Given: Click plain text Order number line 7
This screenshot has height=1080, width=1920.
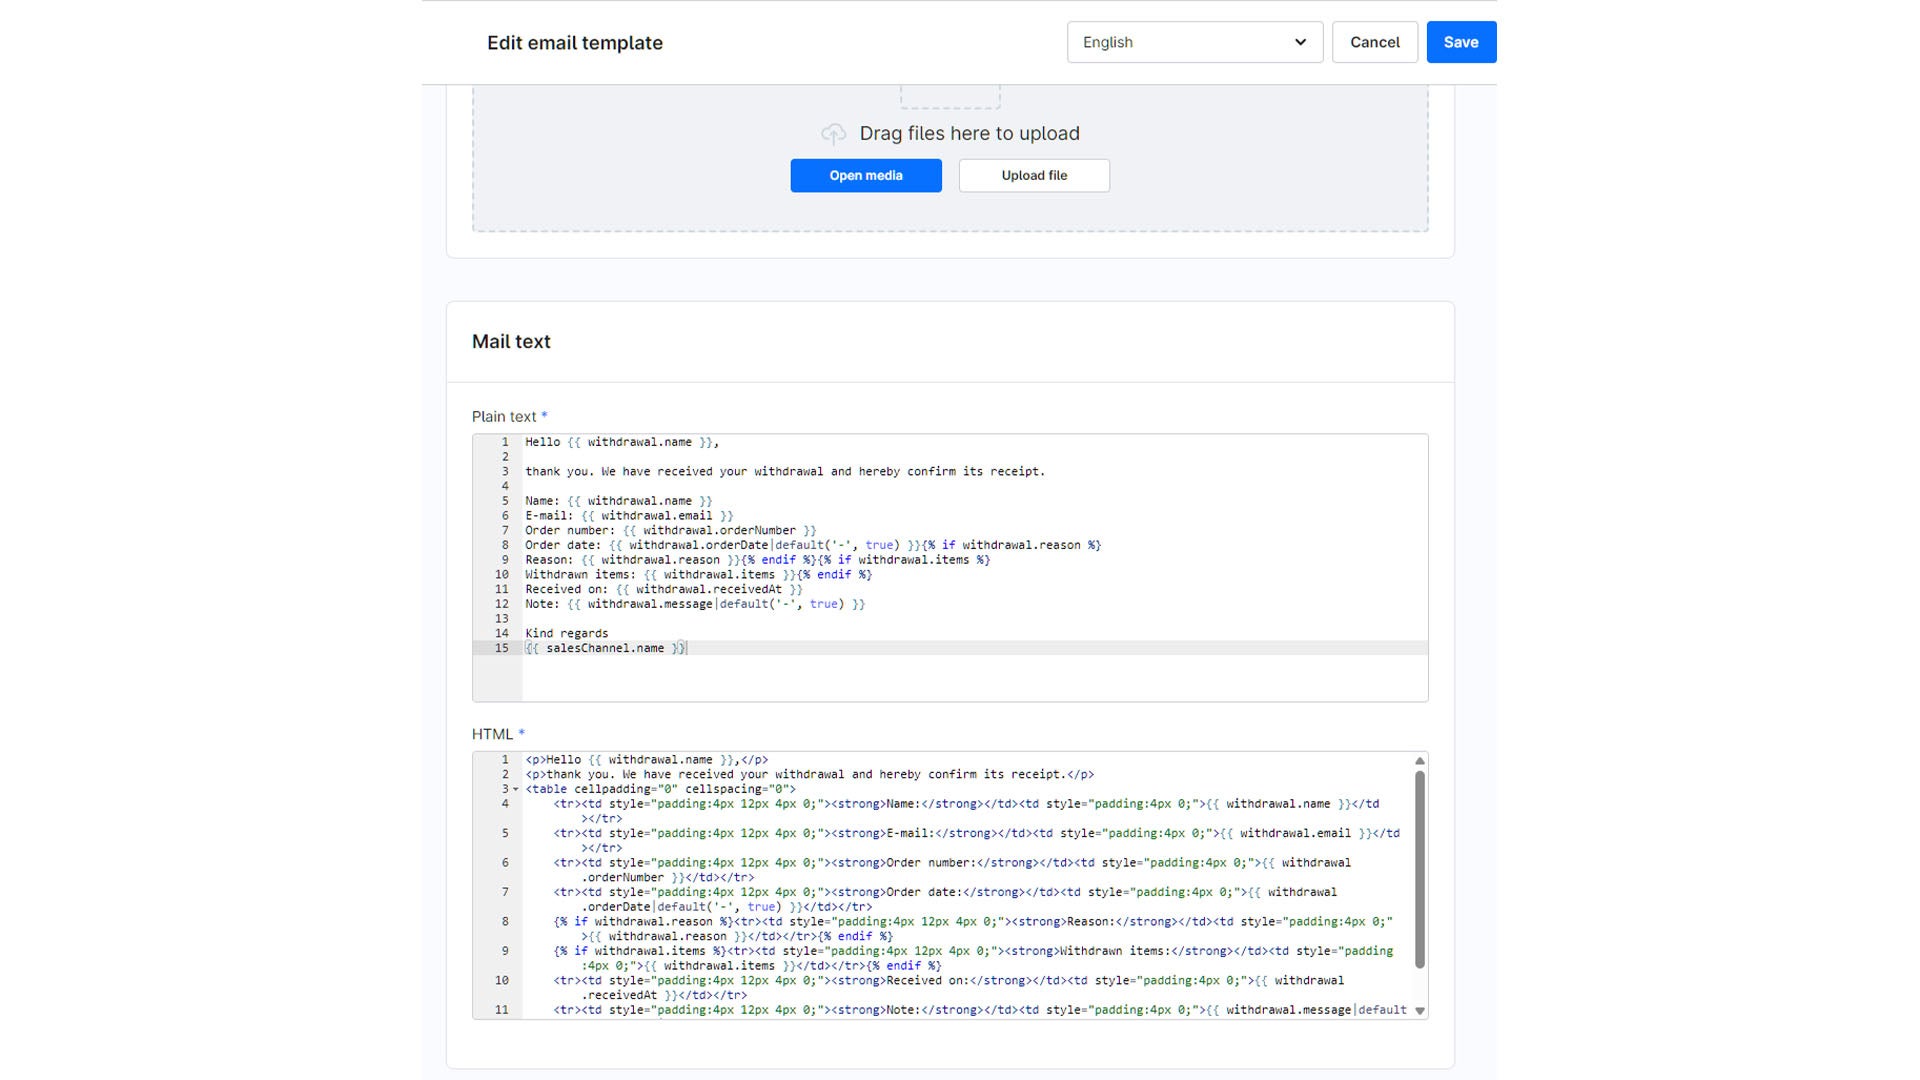Looking at the screenshot, I should coord(671,530).
